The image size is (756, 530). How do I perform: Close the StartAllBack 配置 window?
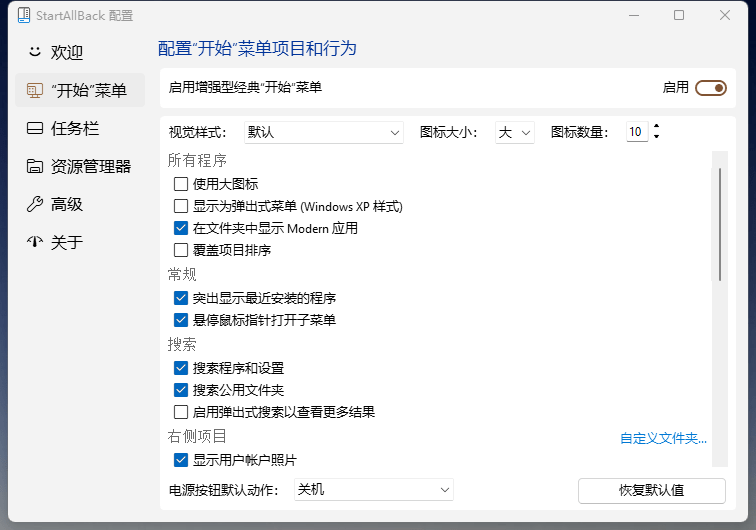point(725,15)
